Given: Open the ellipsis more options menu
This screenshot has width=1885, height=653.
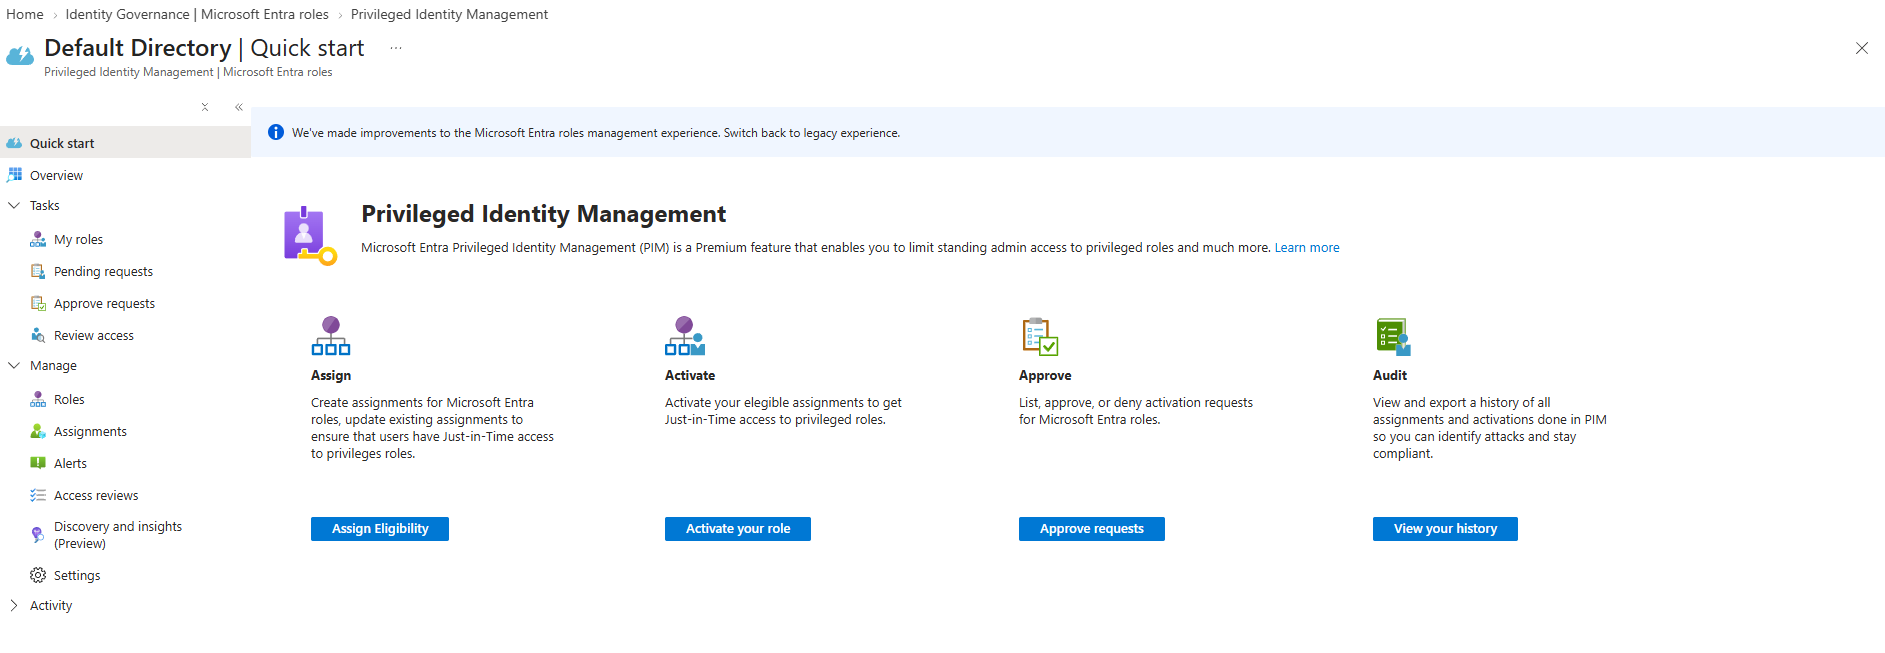Looking at the screenshot, I should pyautogui.click(x=396, y=48).
